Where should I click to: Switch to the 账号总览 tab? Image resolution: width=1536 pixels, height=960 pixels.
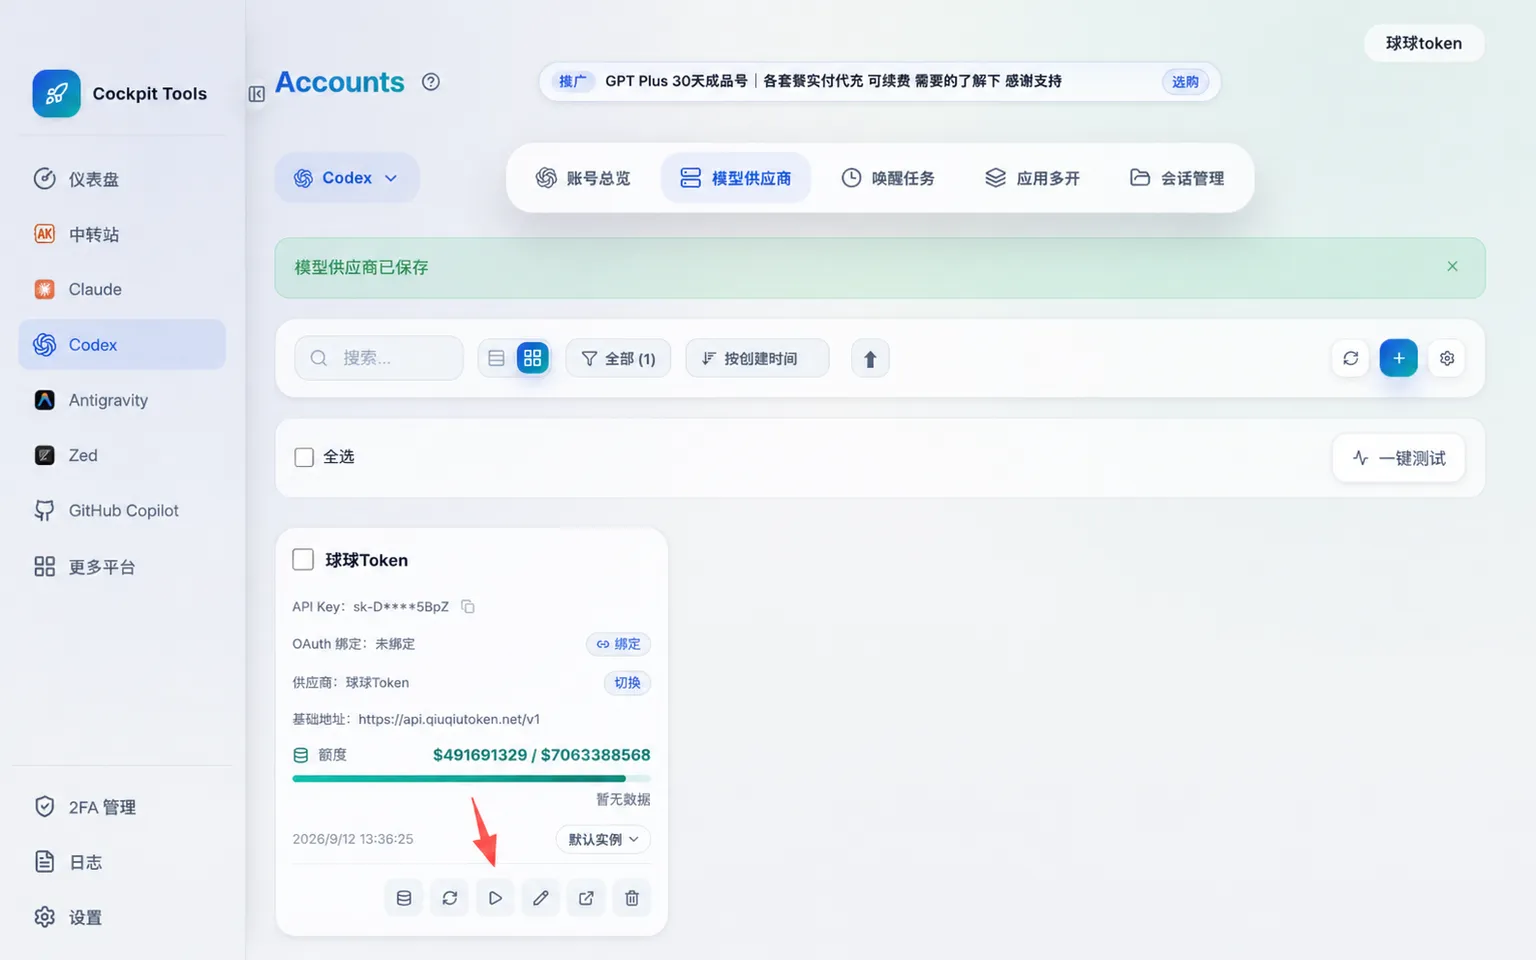pos(583,178)
